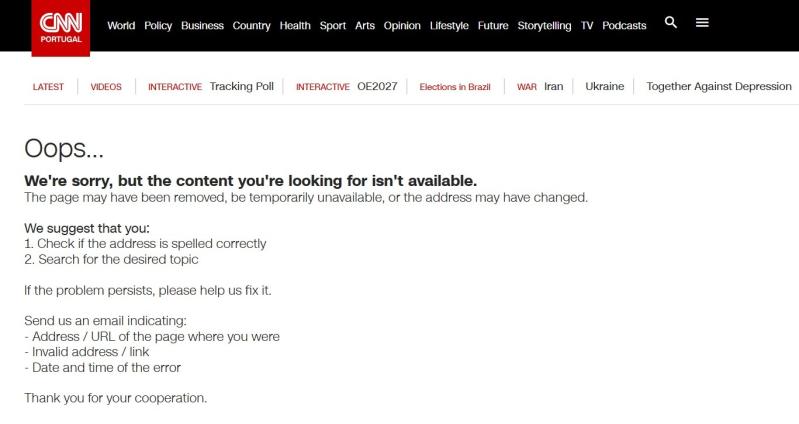Screen dimensions: 799x424
Task: Open the search magnifier icon
Action: point(671,22)
